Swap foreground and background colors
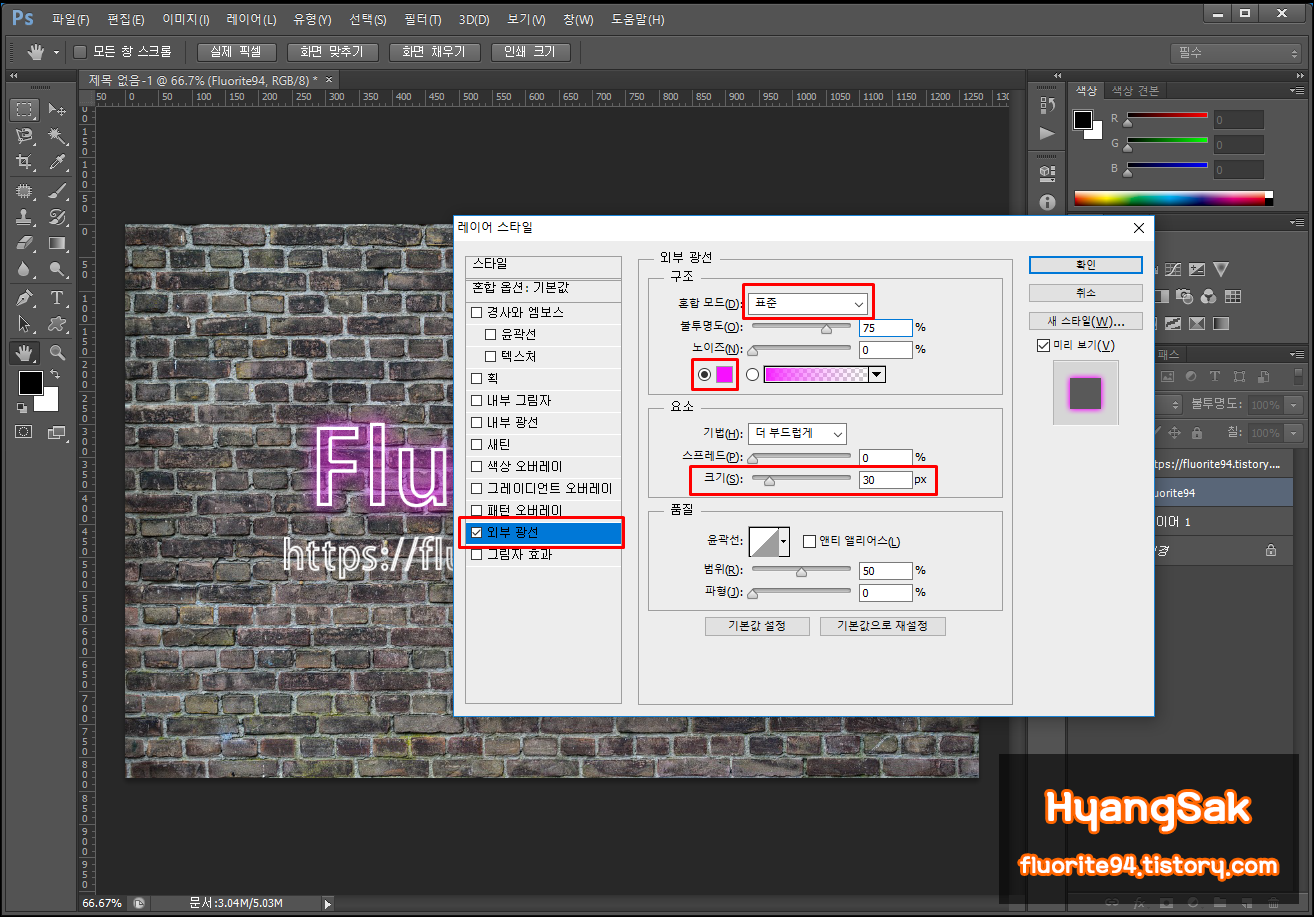The width and height of the screenshot is (1314, 917). click(54, 374)
